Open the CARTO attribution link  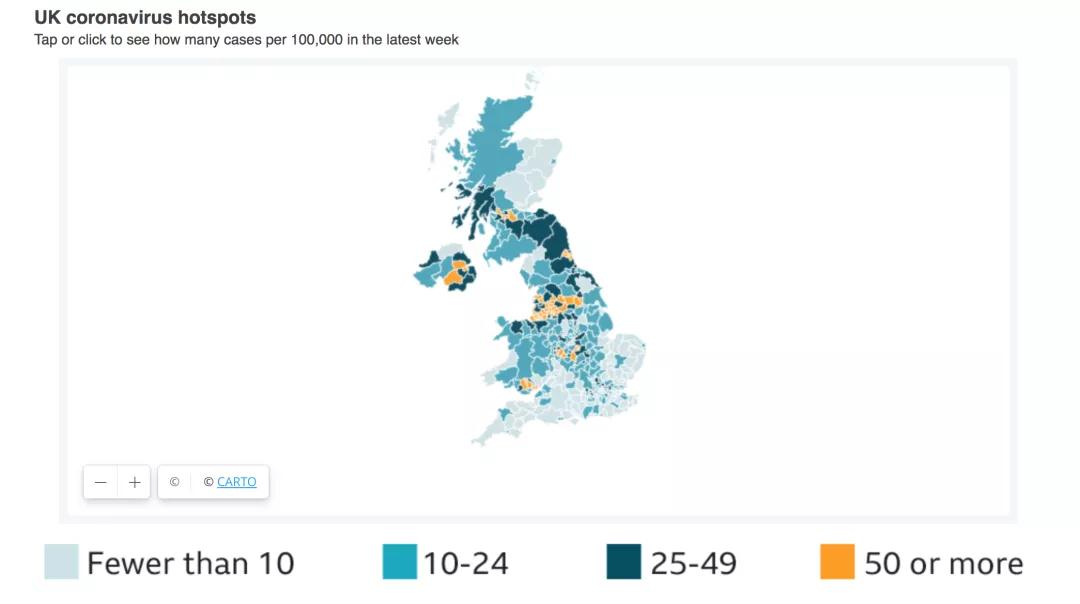tap(236, 482)
